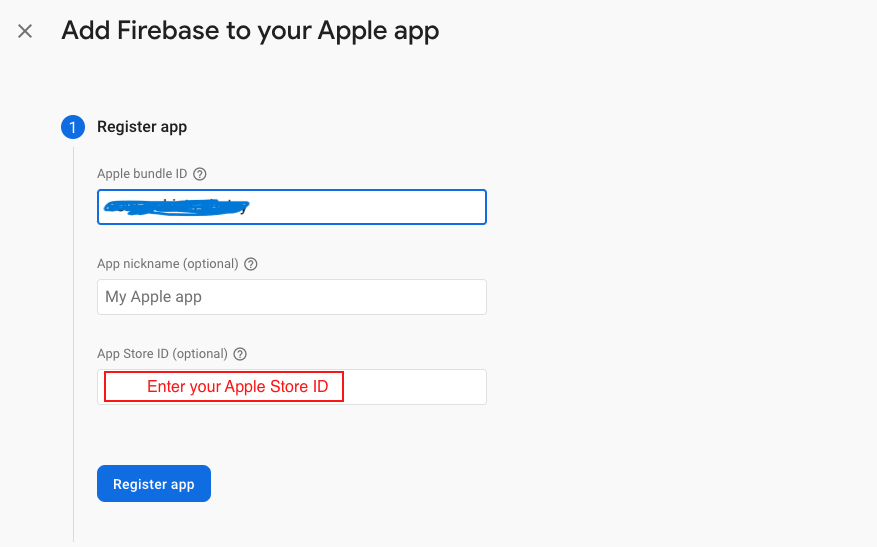Select the App Store ID text box
Image resolution: width=877 pixels, height=547 pixels.
coord(414,387)
